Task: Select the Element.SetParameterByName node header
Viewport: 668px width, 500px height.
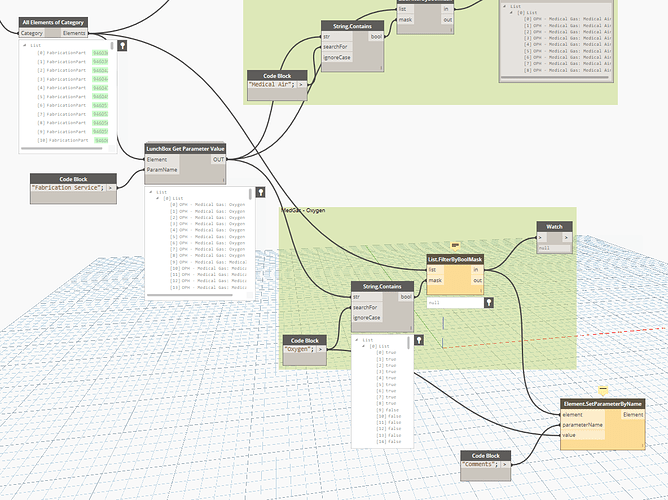Action: point(602,404)
